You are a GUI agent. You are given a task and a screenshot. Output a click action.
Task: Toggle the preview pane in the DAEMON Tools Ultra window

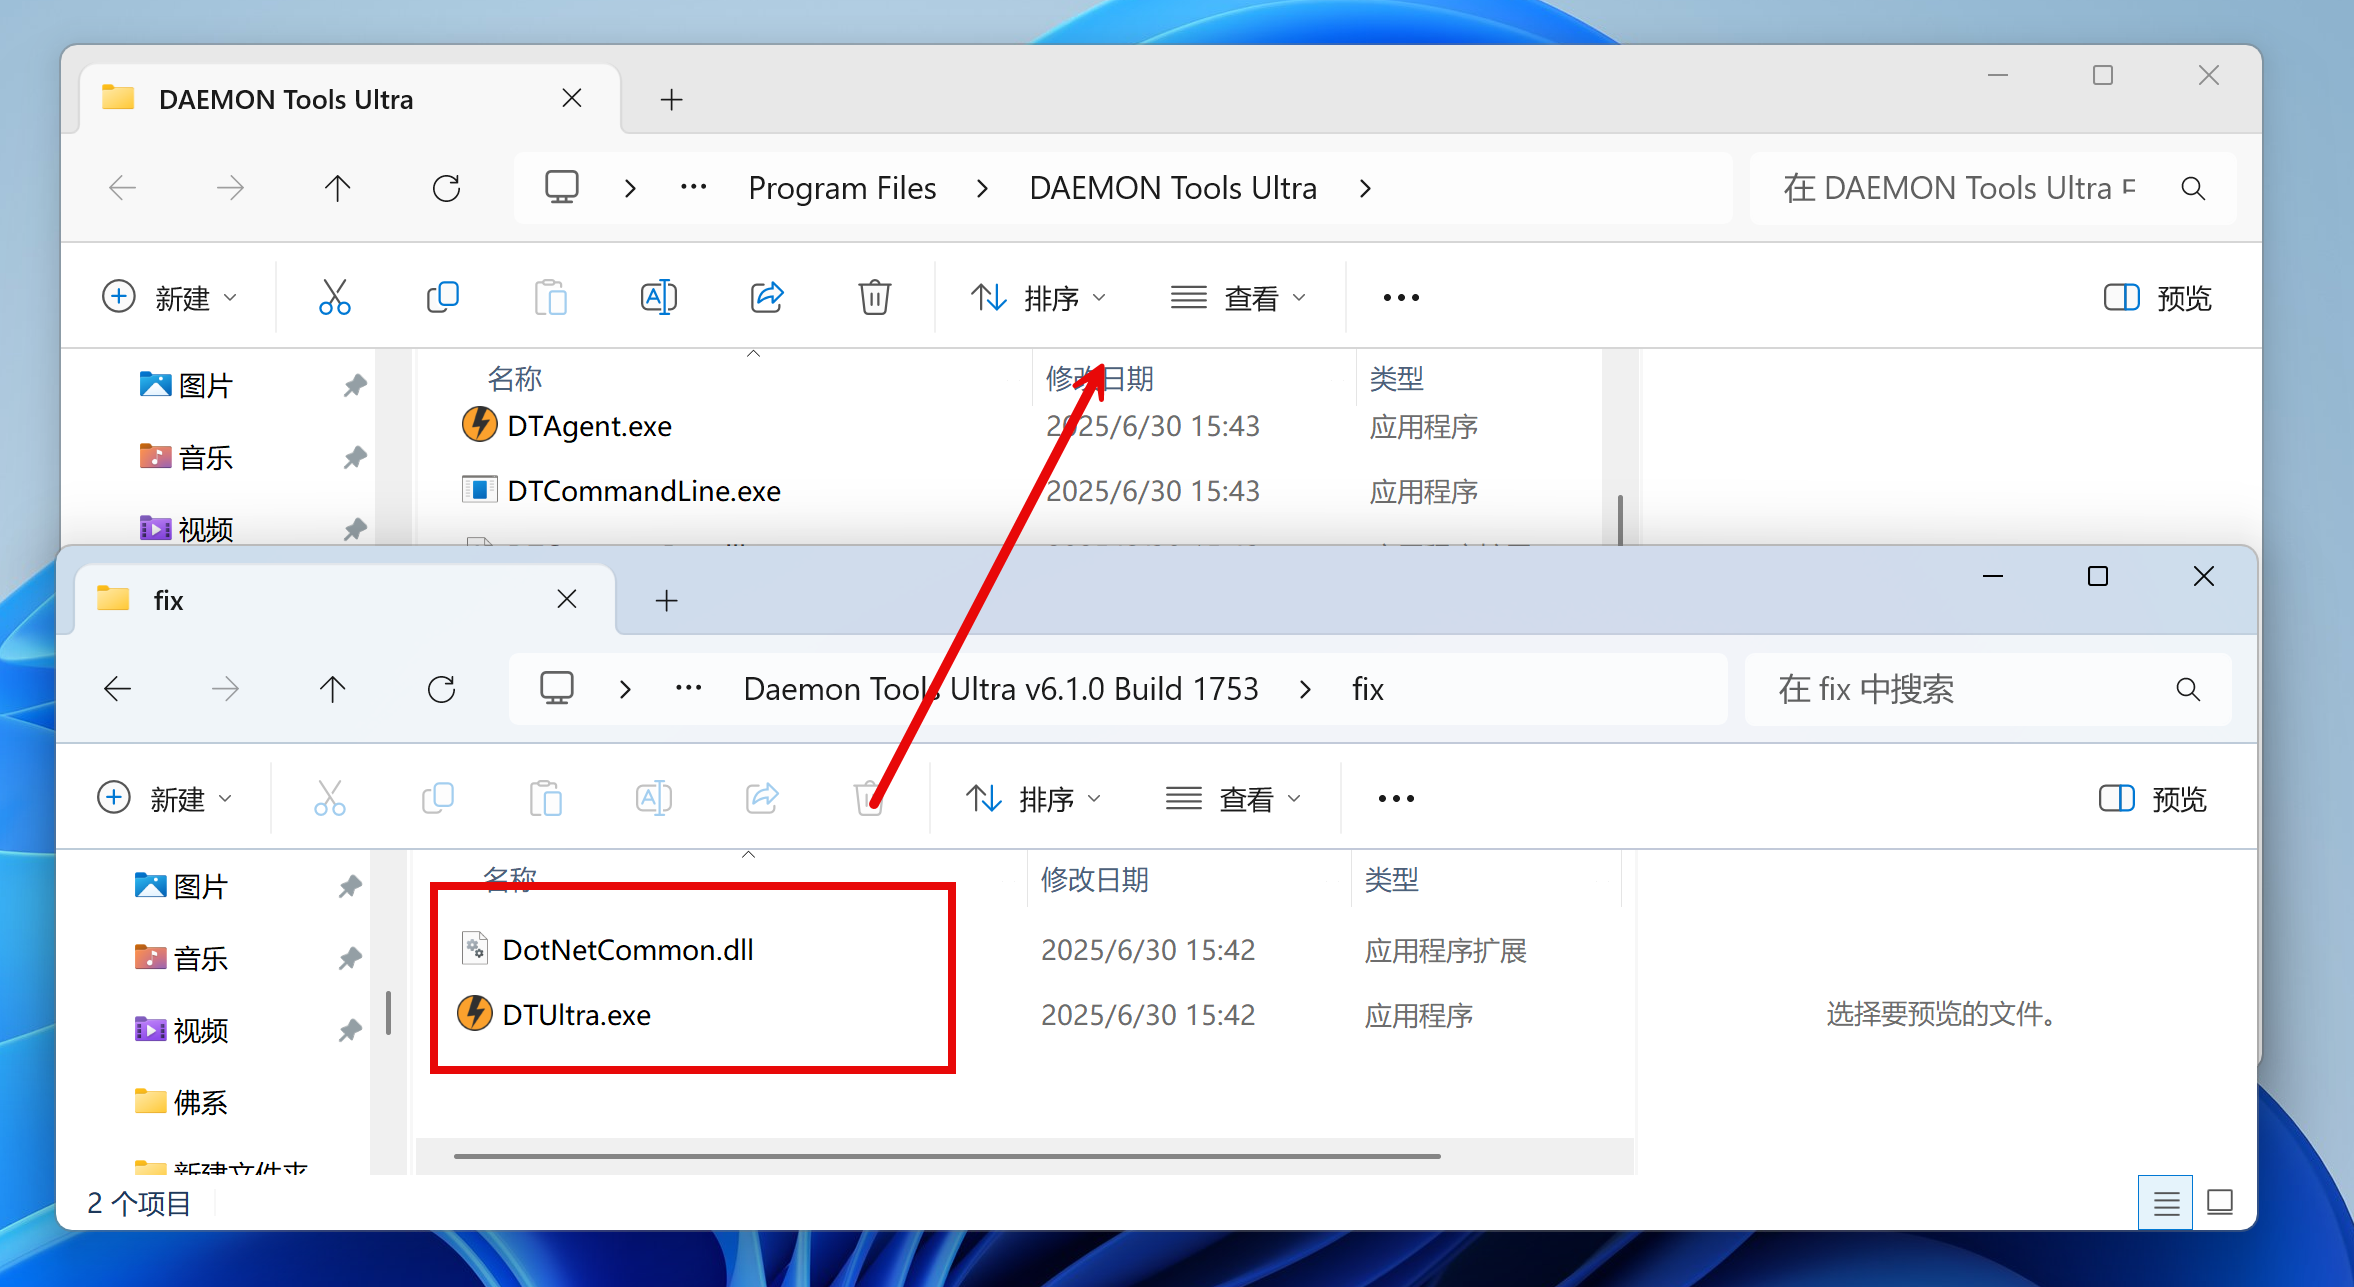[2157, 298]
